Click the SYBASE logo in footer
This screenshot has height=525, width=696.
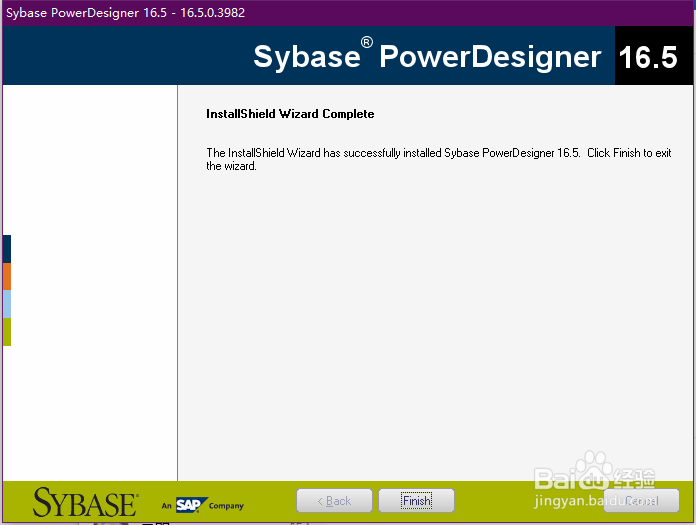[85, 502]
